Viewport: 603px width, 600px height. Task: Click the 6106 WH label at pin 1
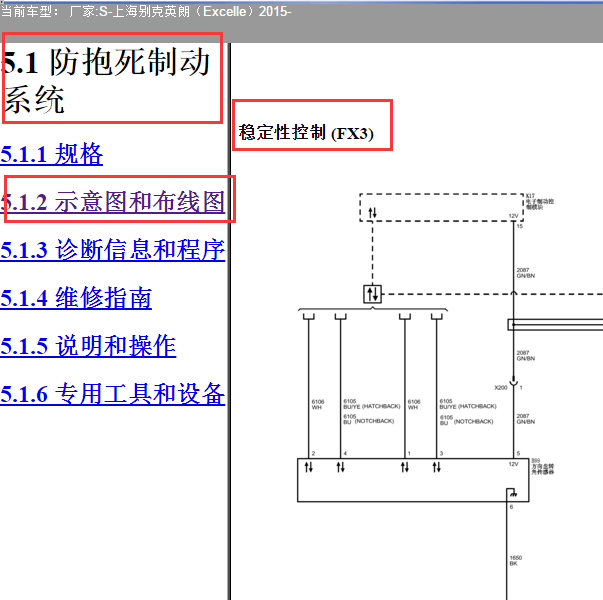[414, 404]
